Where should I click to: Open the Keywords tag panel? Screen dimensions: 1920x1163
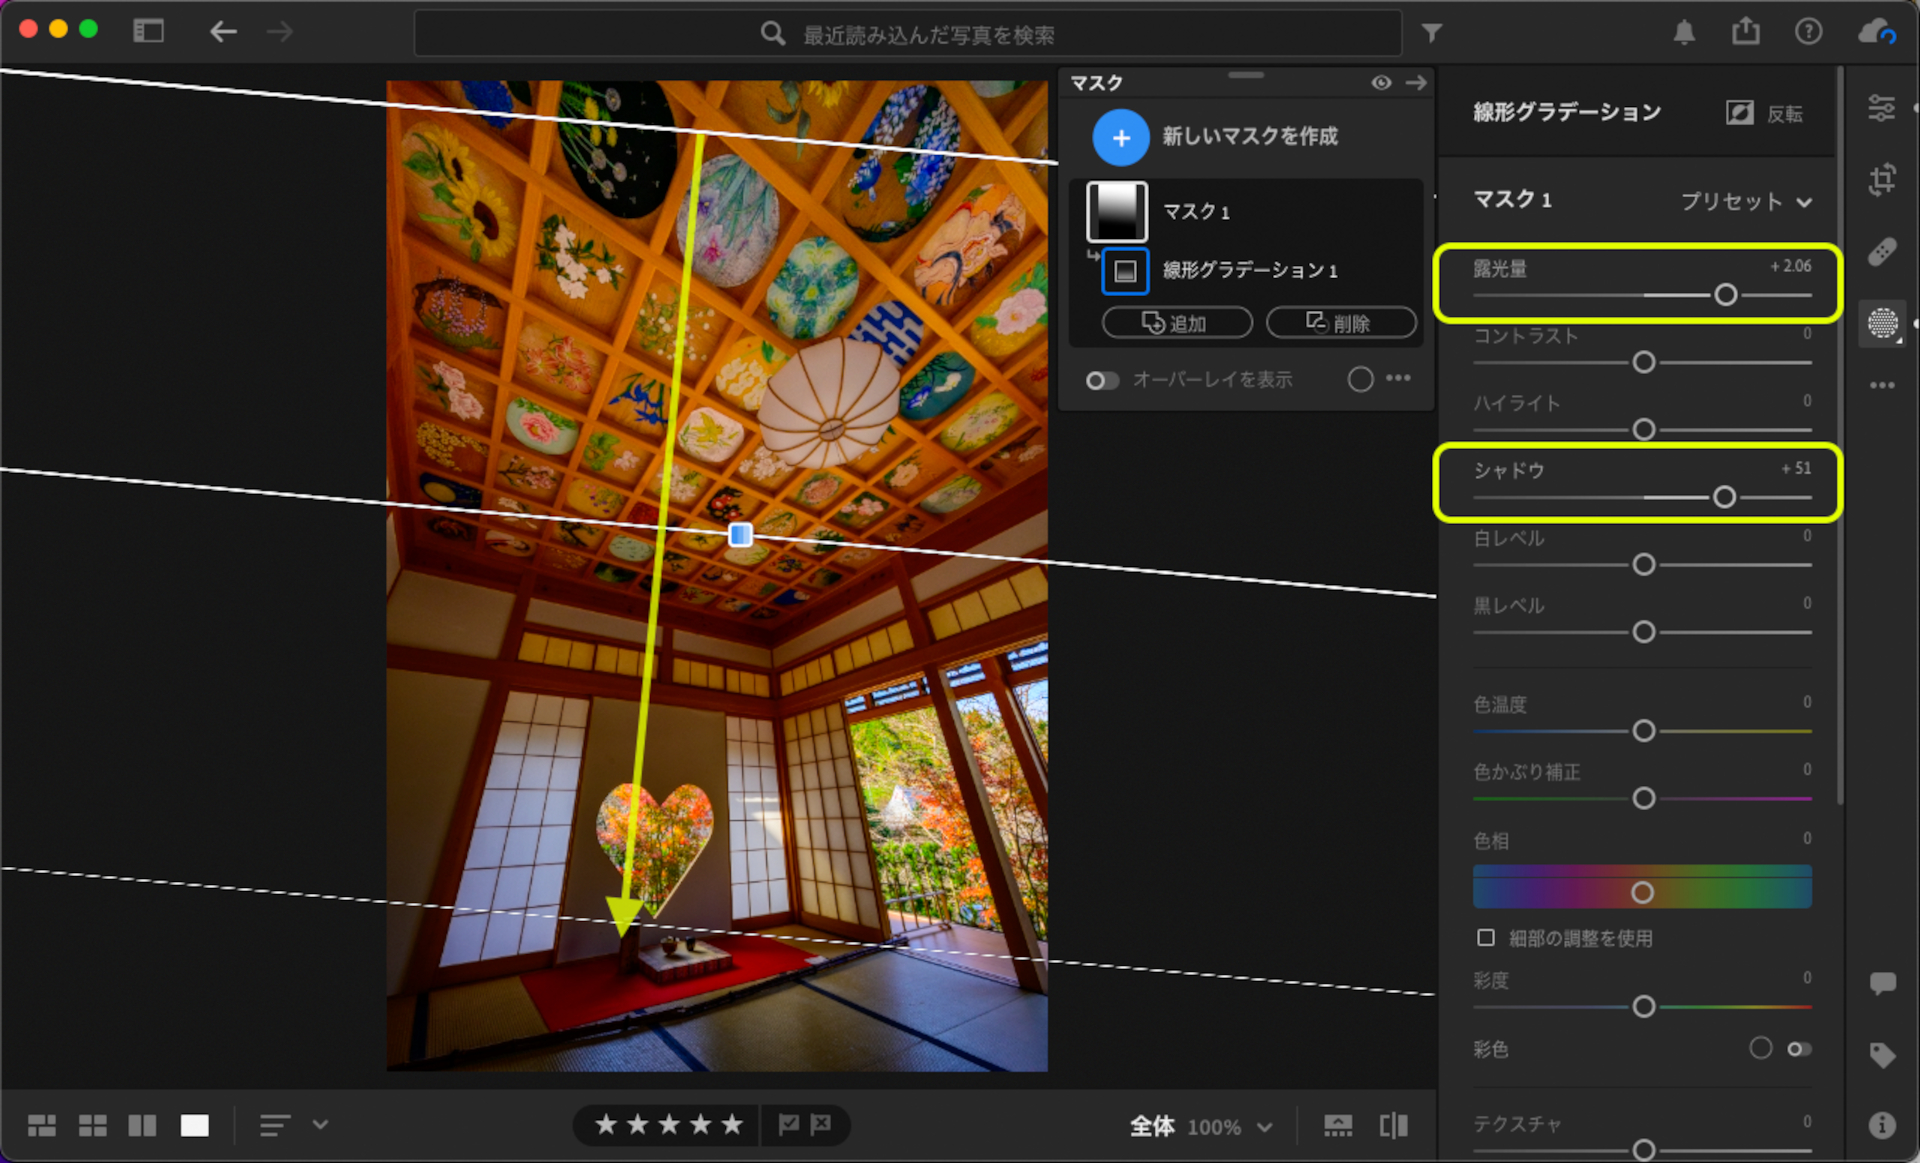1882,1055
